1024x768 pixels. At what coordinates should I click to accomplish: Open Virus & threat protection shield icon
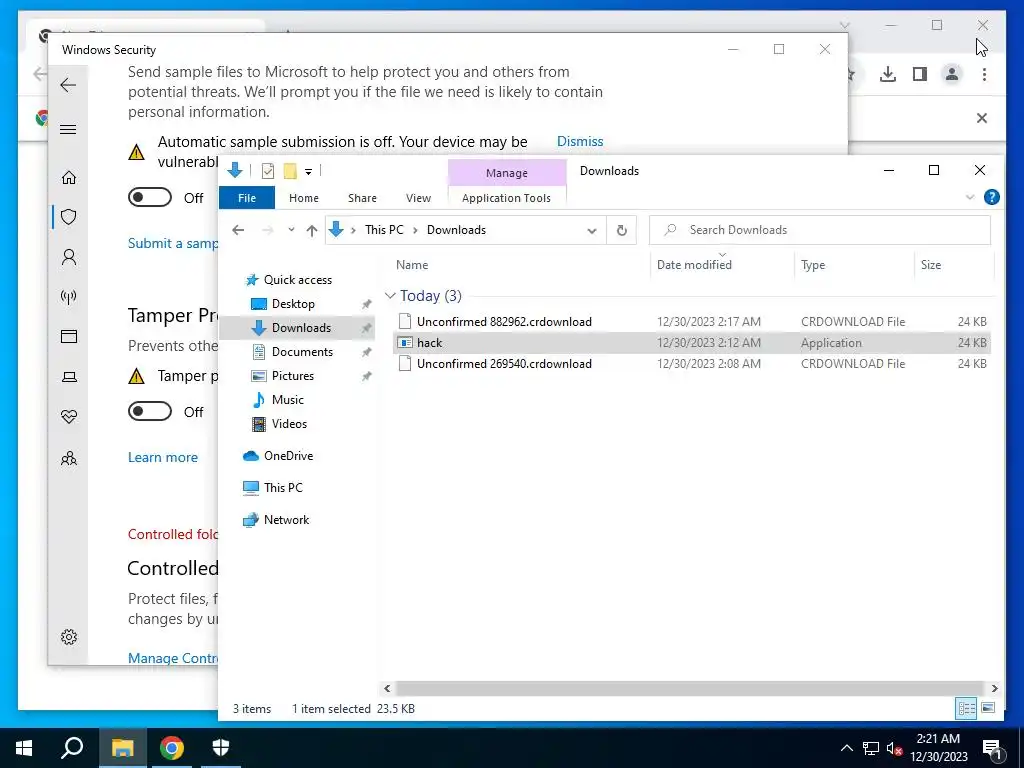[x=69, y=217]
